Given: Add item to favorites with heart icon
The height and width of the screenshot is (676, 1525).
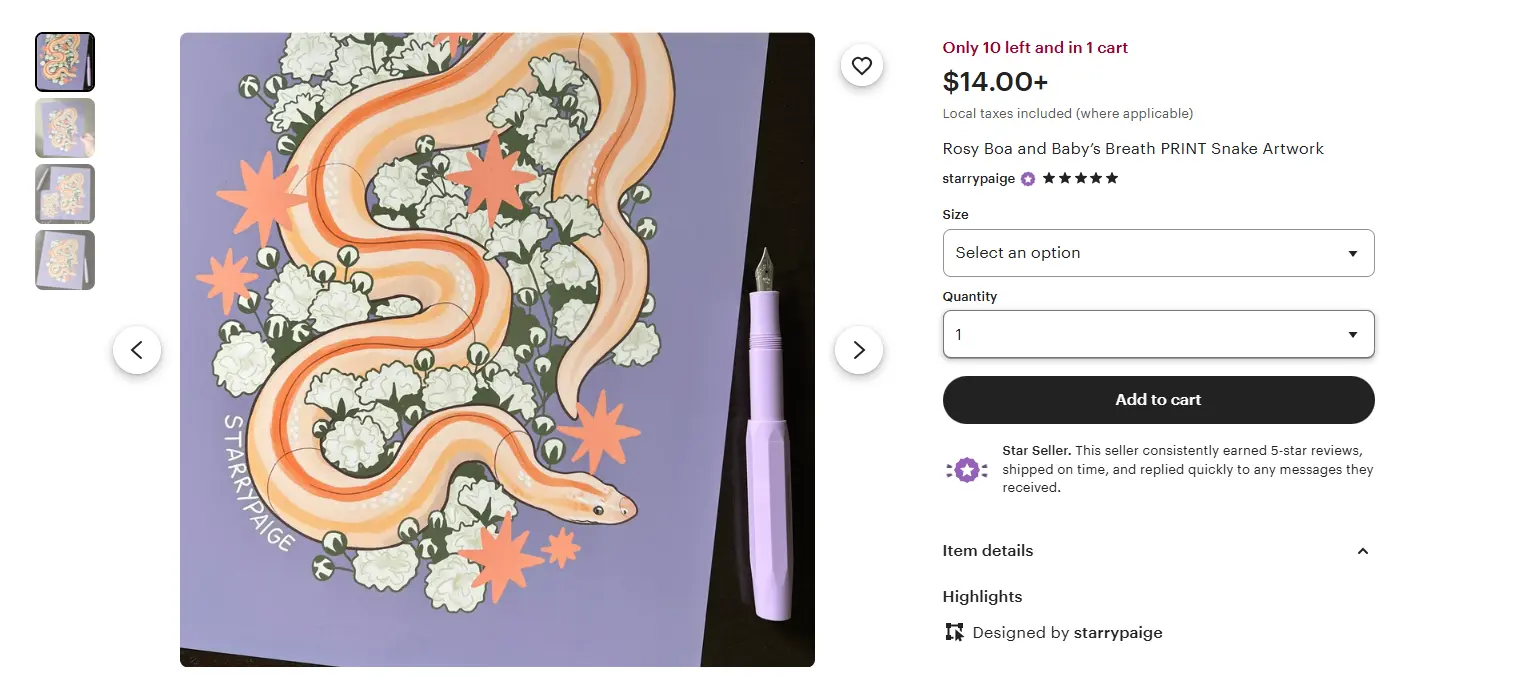Looking at the screenshot, I should (862, 67).
